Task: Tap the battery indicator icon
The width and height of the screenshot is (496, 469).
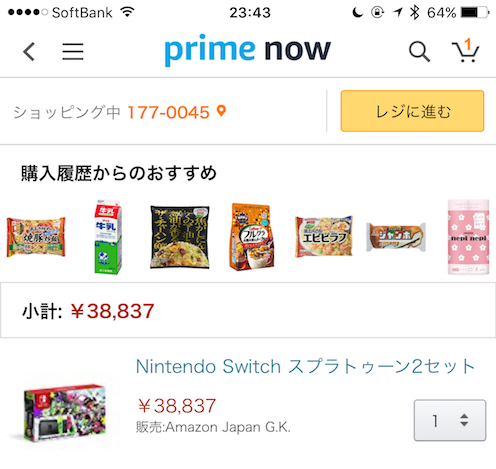Action: click(475, 13)
